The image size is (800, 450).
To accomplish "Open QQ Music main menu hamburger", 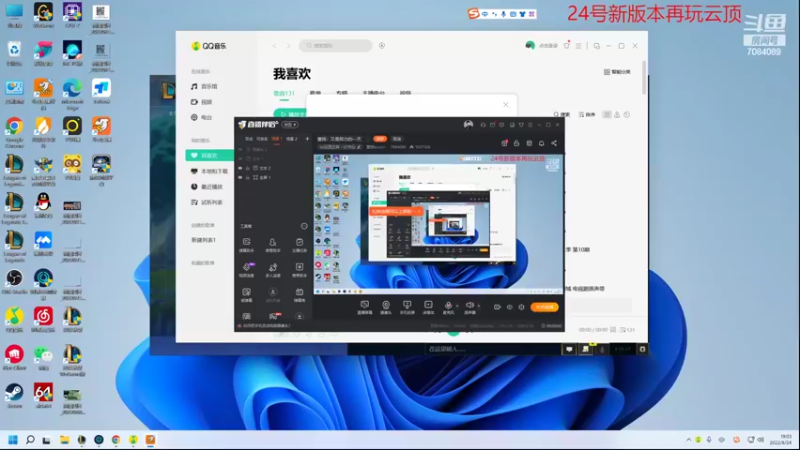I will tap(578, 45).
